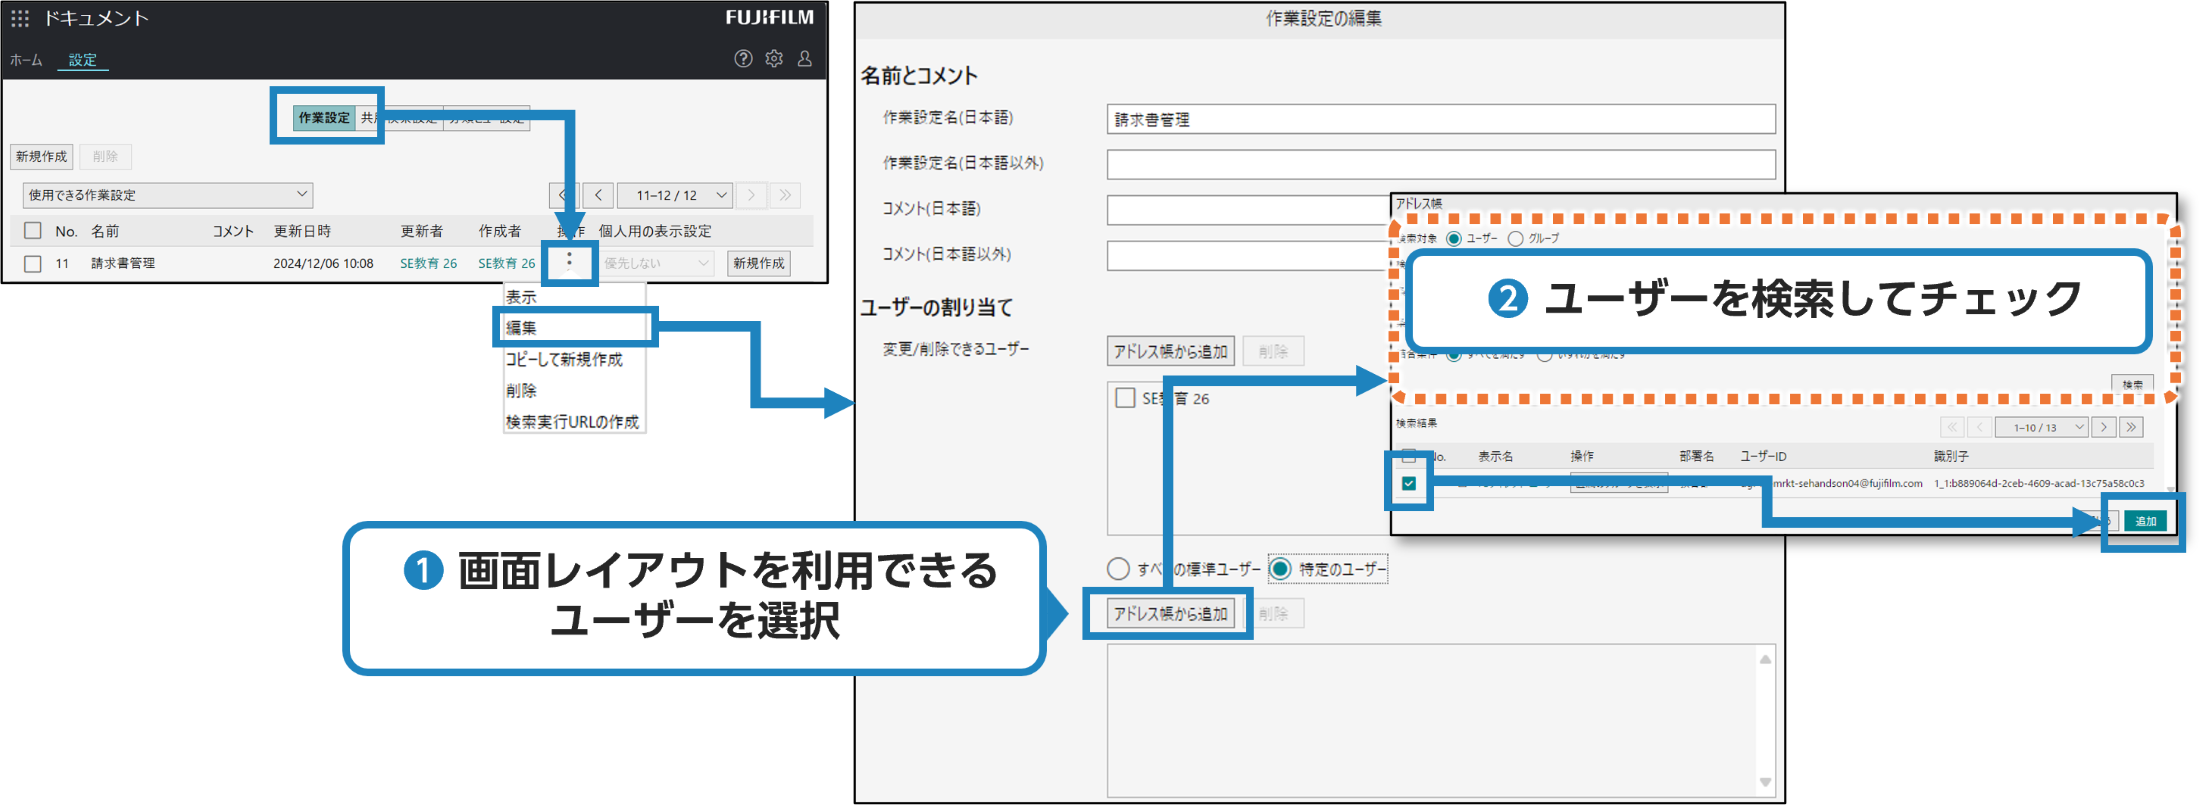Viewport: 2200px width, 805px height.
Task: Click the mrkt-sehandson04@fujifilm.com user ID cell
Action: click(x=1848, y=483)
